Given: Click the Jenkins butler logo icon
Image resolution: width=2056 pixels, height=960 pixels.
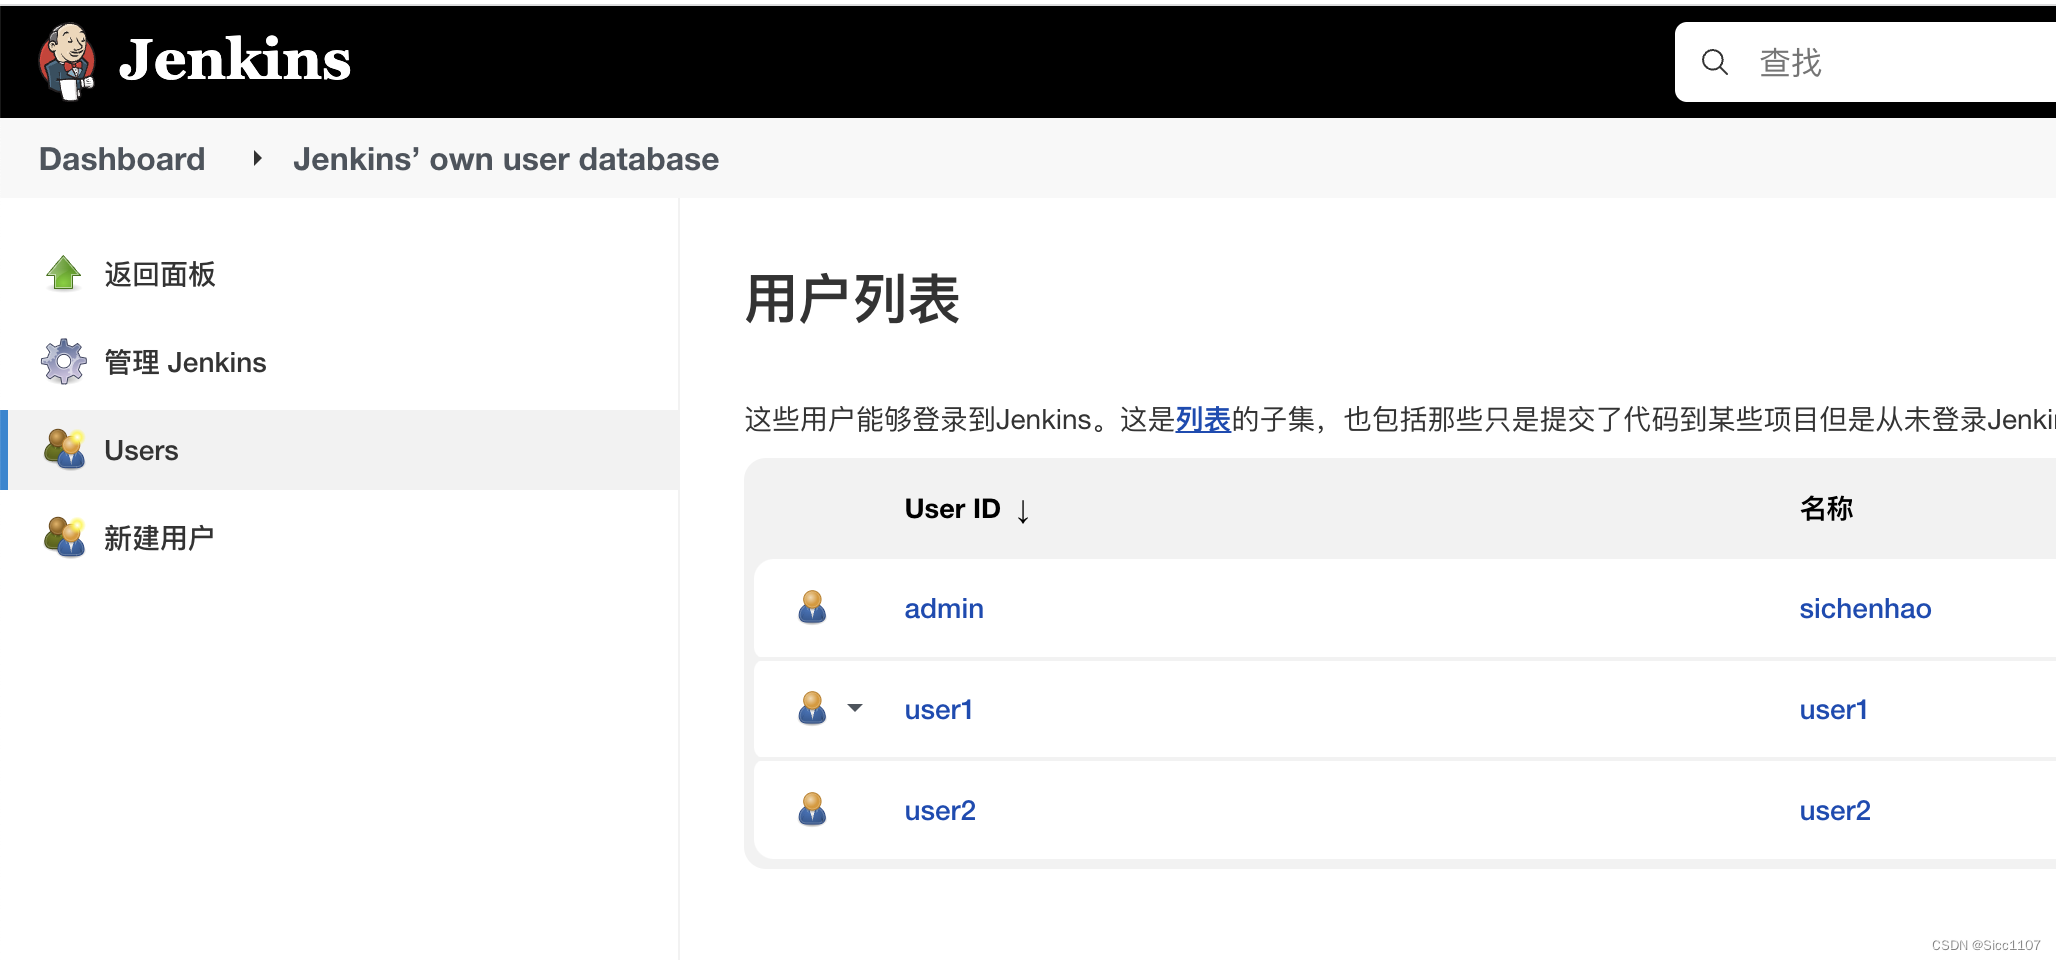Looking at the screenshot, I should click(67, 61).
